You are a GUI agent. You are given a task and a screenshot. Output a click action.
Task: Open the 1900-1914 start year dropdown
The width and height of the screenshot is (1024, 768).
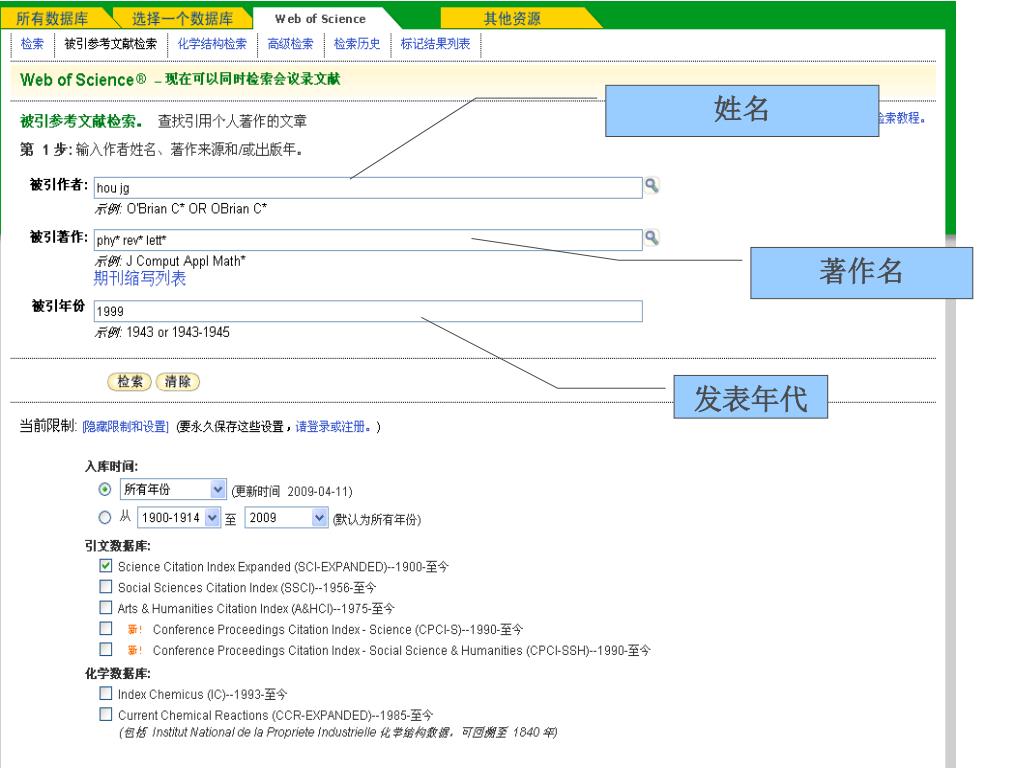click(179, 518)
